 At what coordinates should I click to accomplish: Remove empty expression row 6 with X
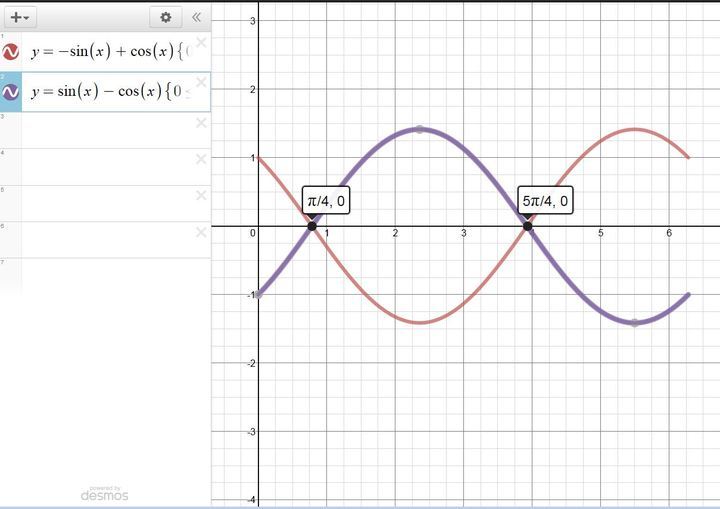(x=201, y=232)
